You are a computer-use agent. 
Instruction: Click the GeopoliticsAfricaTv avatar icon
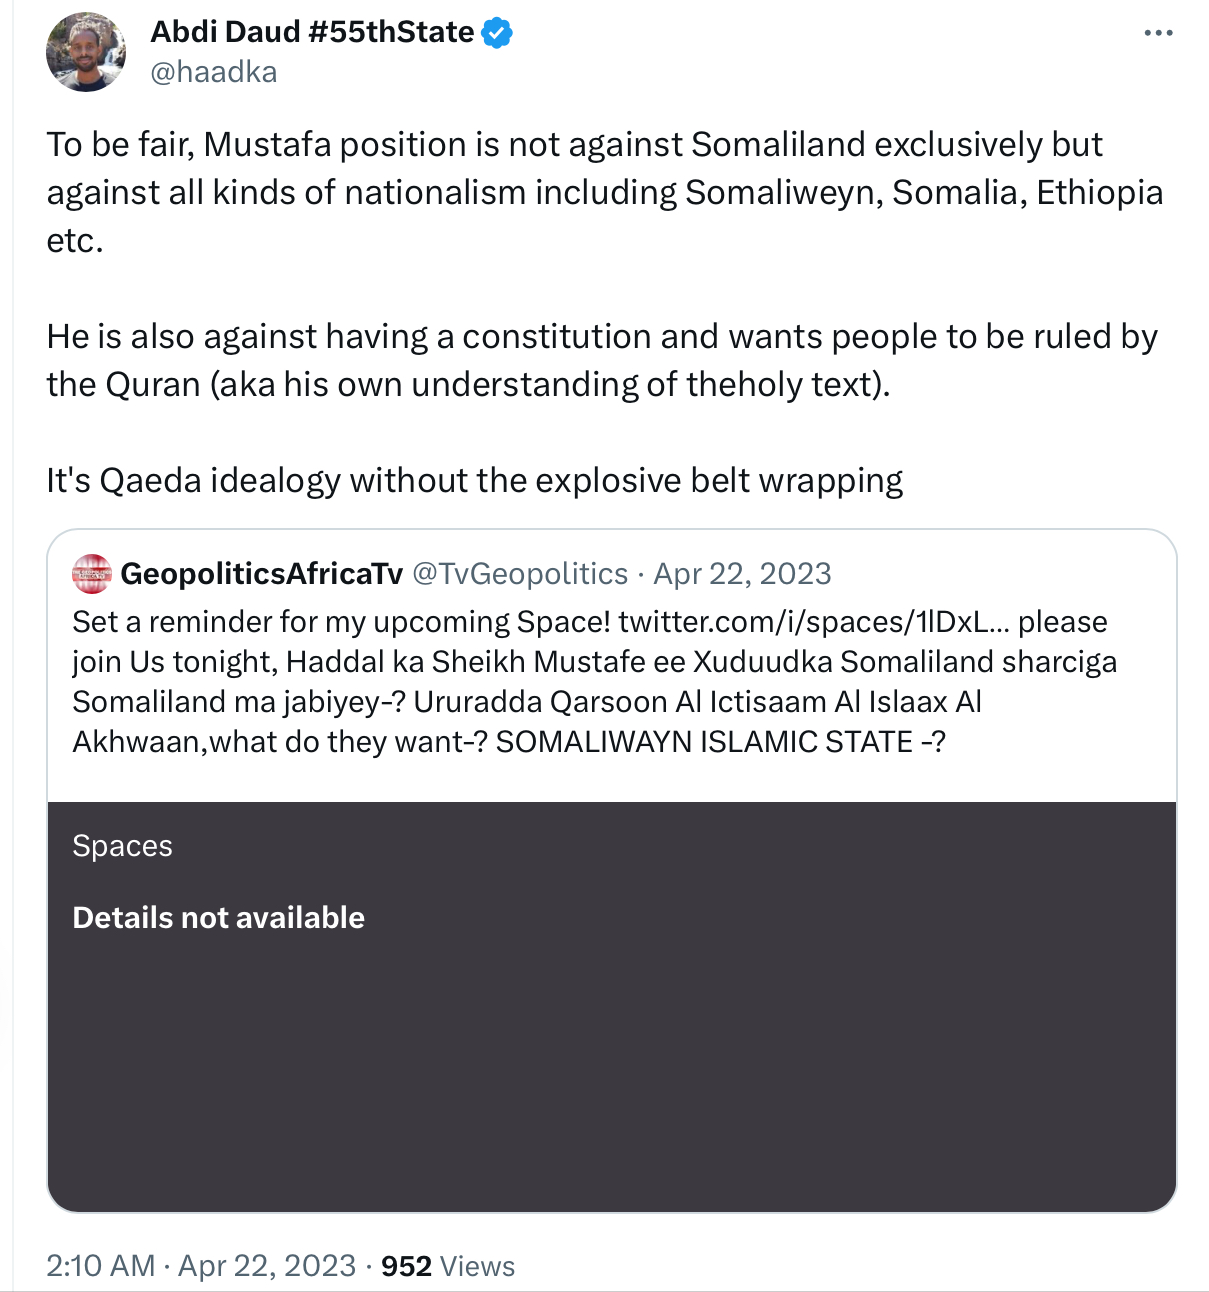click(92, 573)
